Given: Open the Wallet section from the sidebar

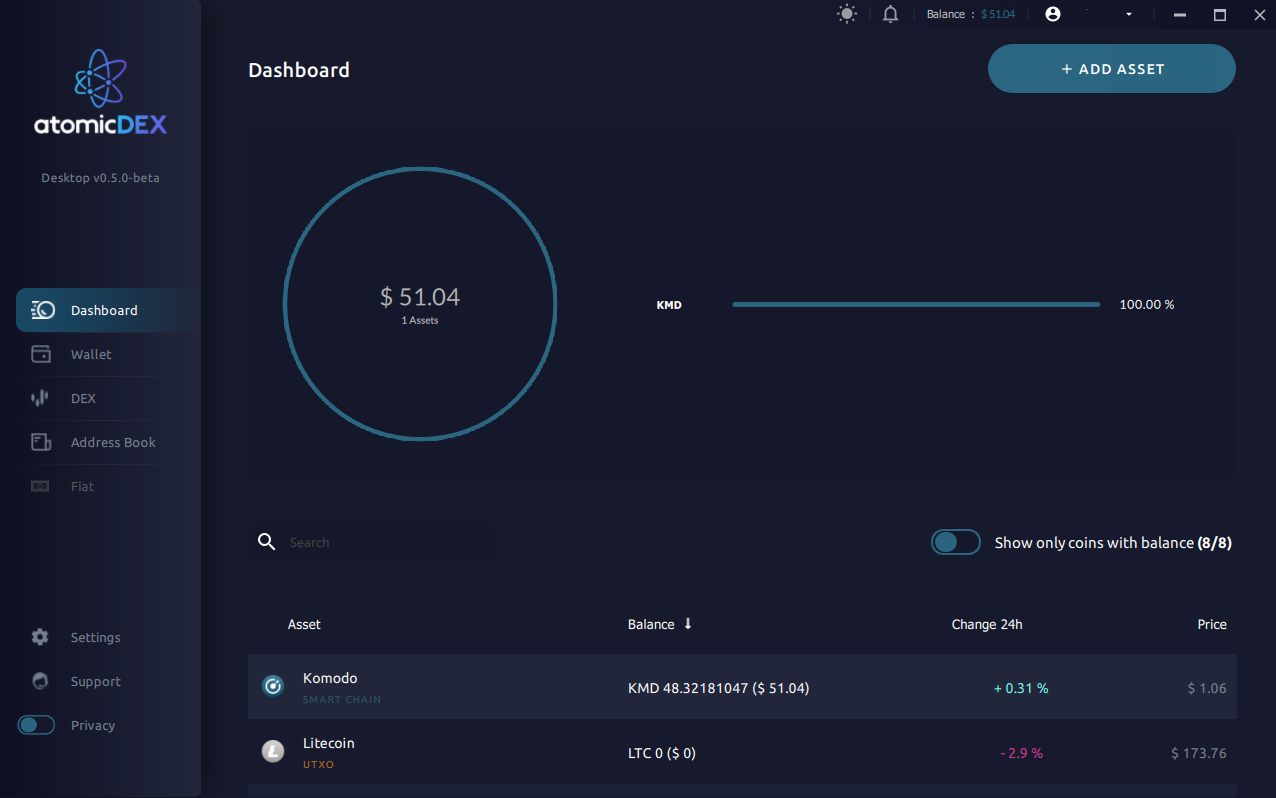Looking at the screenshot, I should tap(91, 354).
